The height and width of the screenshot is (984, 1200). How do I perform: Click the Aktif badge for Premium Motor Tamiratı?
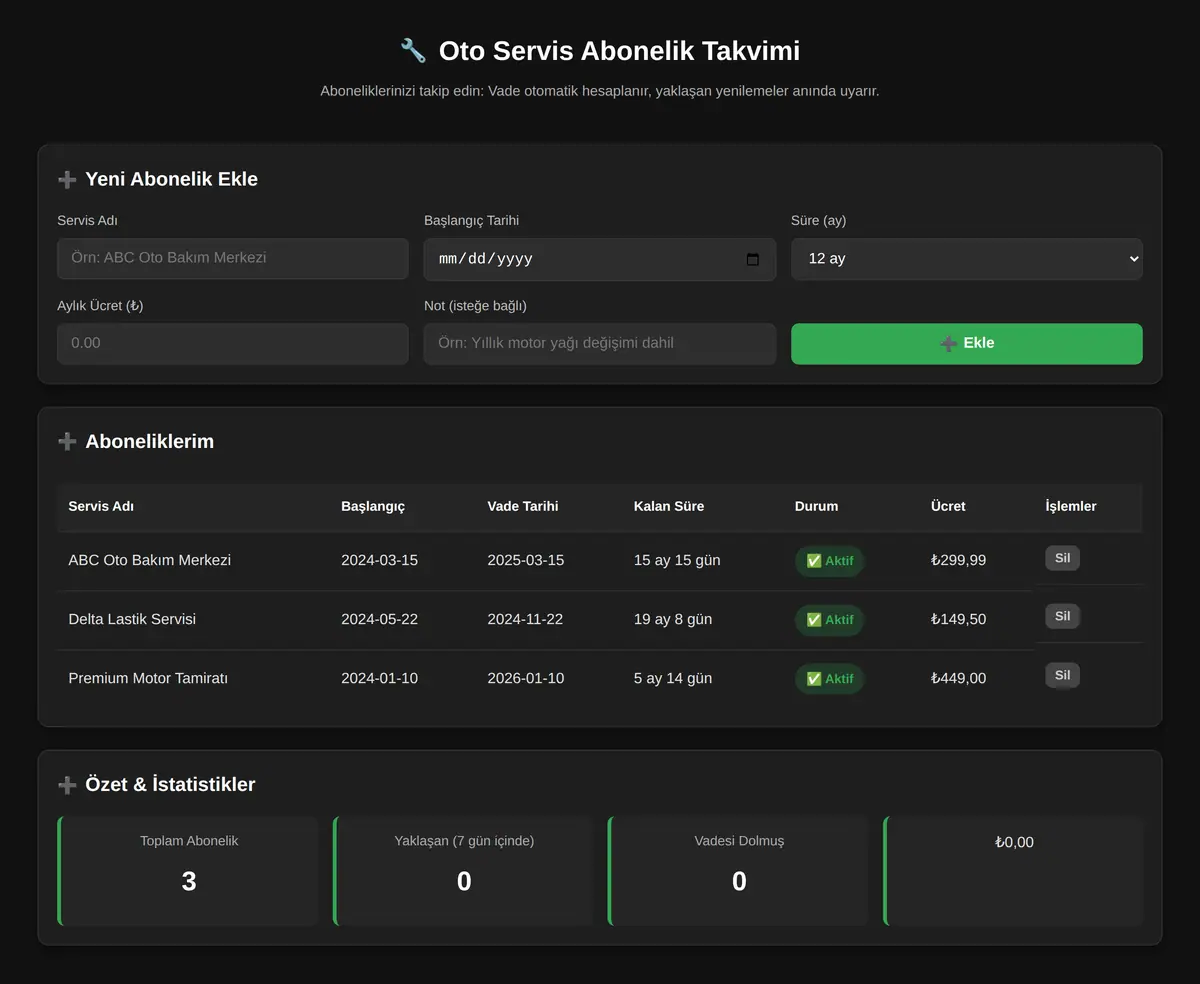coord(829,679)
